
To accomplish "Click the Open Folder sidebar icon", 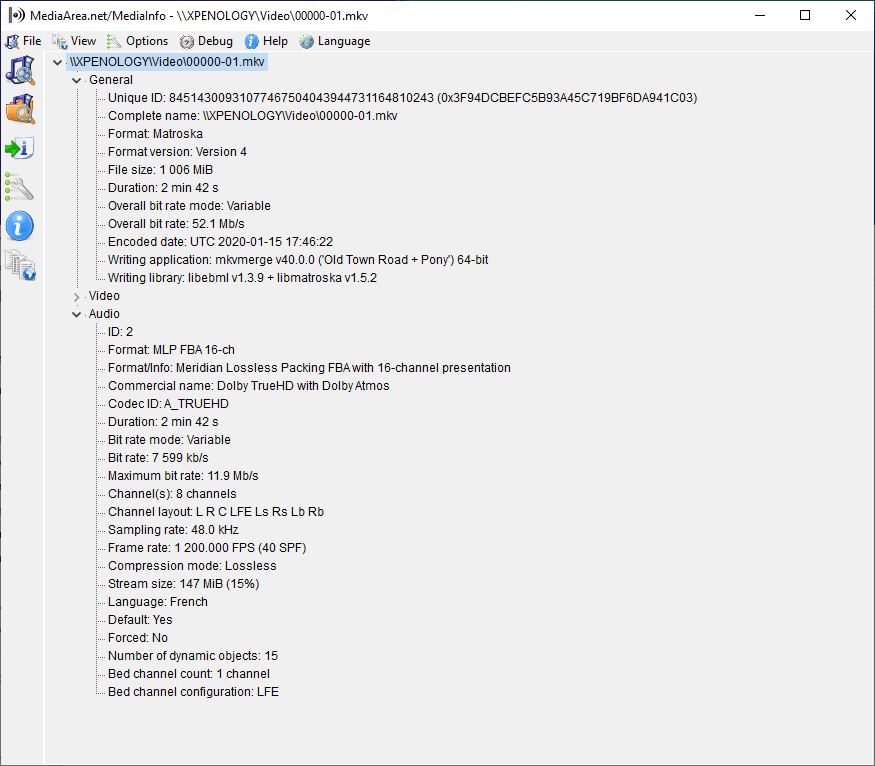I will [x=21, y=109].
